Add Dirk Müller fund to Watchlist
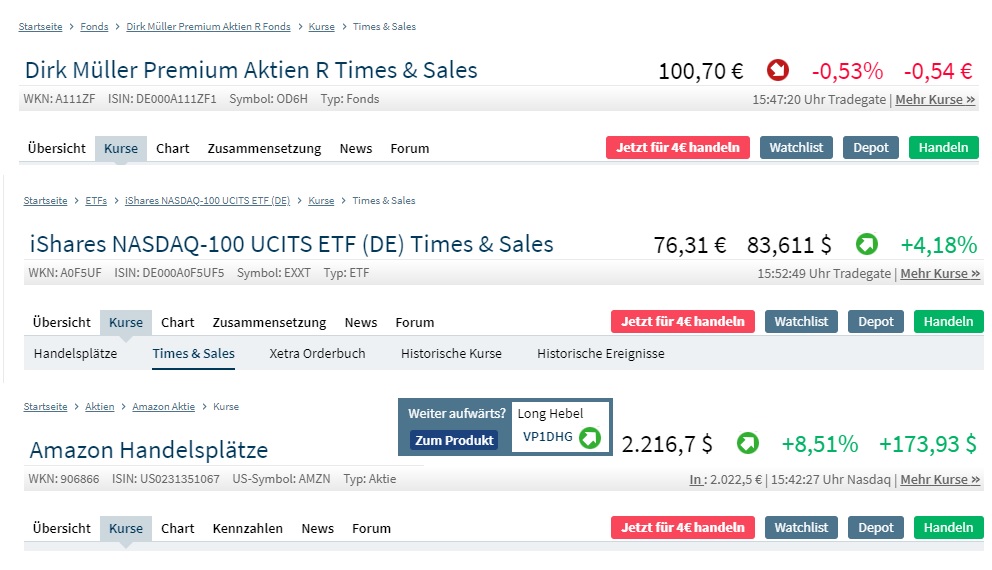The height and width of the screenshot is (570, 992). click(797, 148)
